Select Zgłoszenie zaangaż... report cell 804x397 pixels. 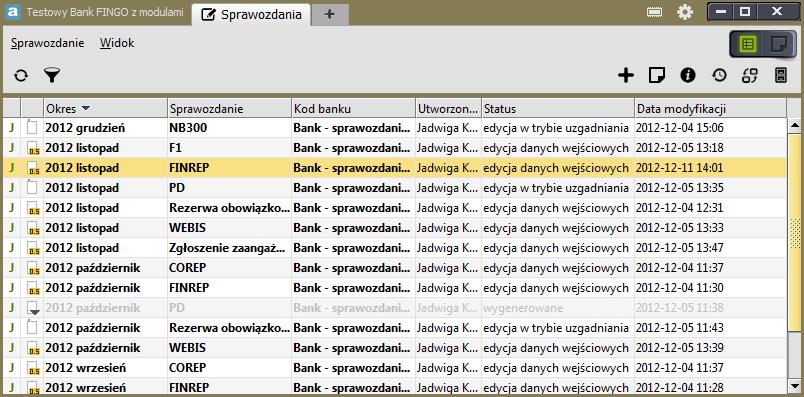tap(229, 248)
